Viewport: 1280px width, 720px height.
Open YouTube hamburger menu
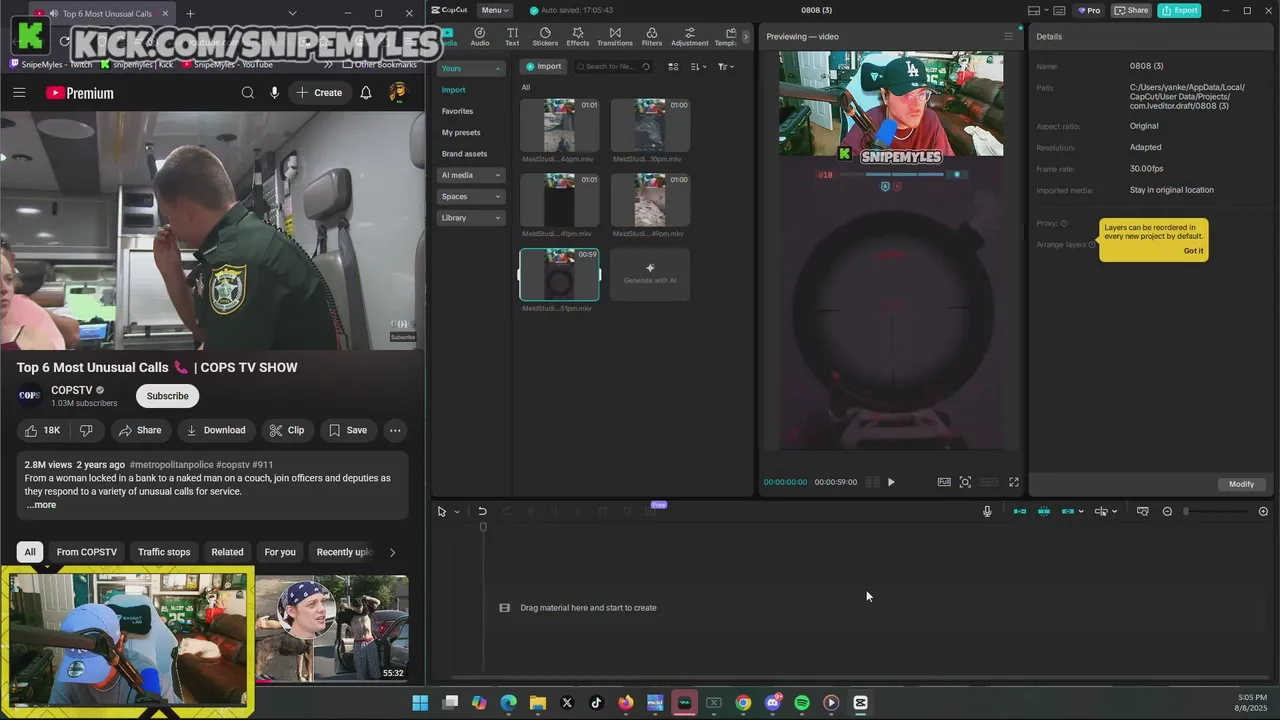click(19, 93)
